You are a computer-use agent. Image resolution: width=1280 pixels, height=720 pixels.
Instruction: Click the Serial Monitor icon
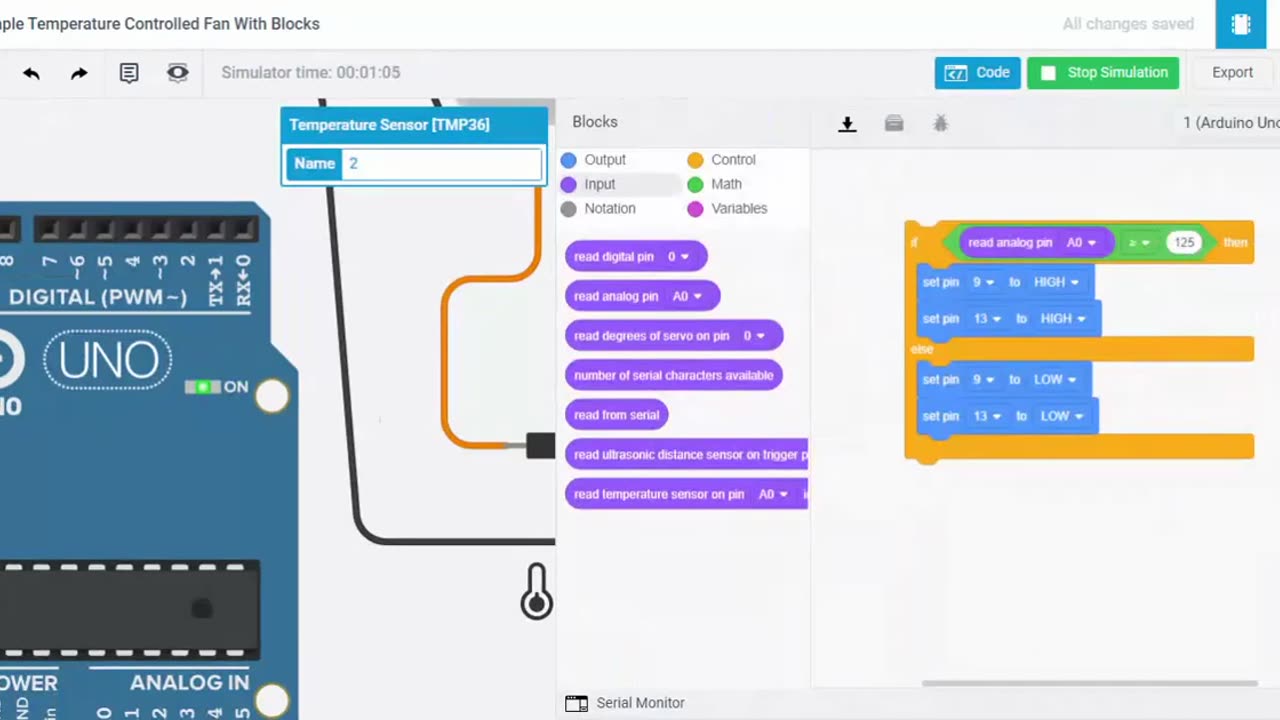pos(576,703)
